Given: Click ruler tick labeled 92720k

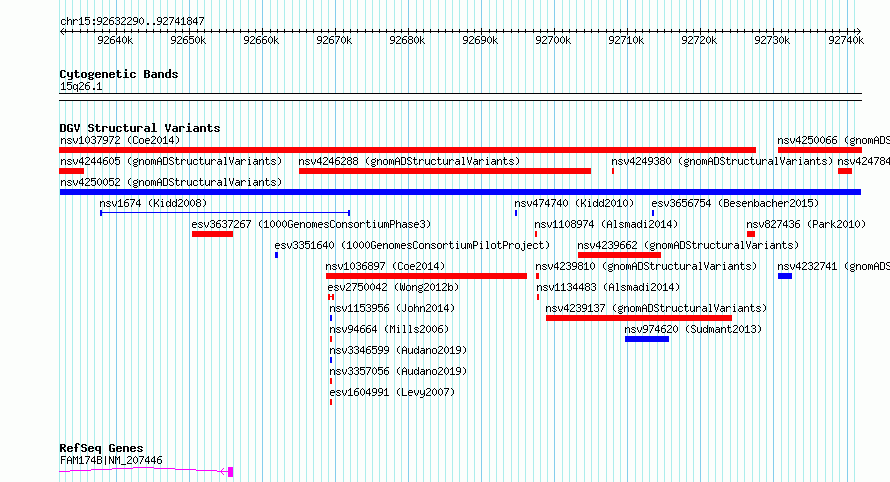Looking at the screenshot, I should 699,40.
